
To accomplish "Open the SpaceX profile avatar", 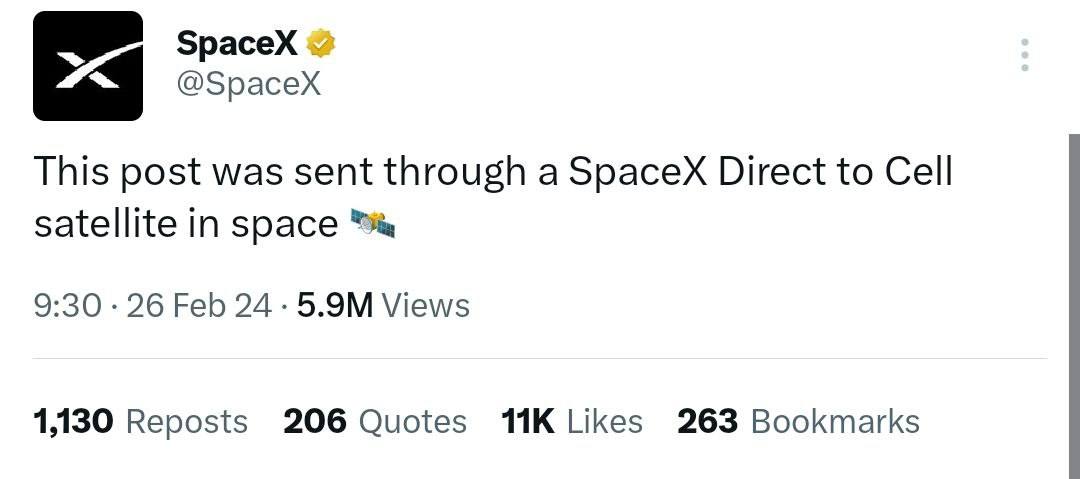I will pyautogui.click(x=88, y=66).
